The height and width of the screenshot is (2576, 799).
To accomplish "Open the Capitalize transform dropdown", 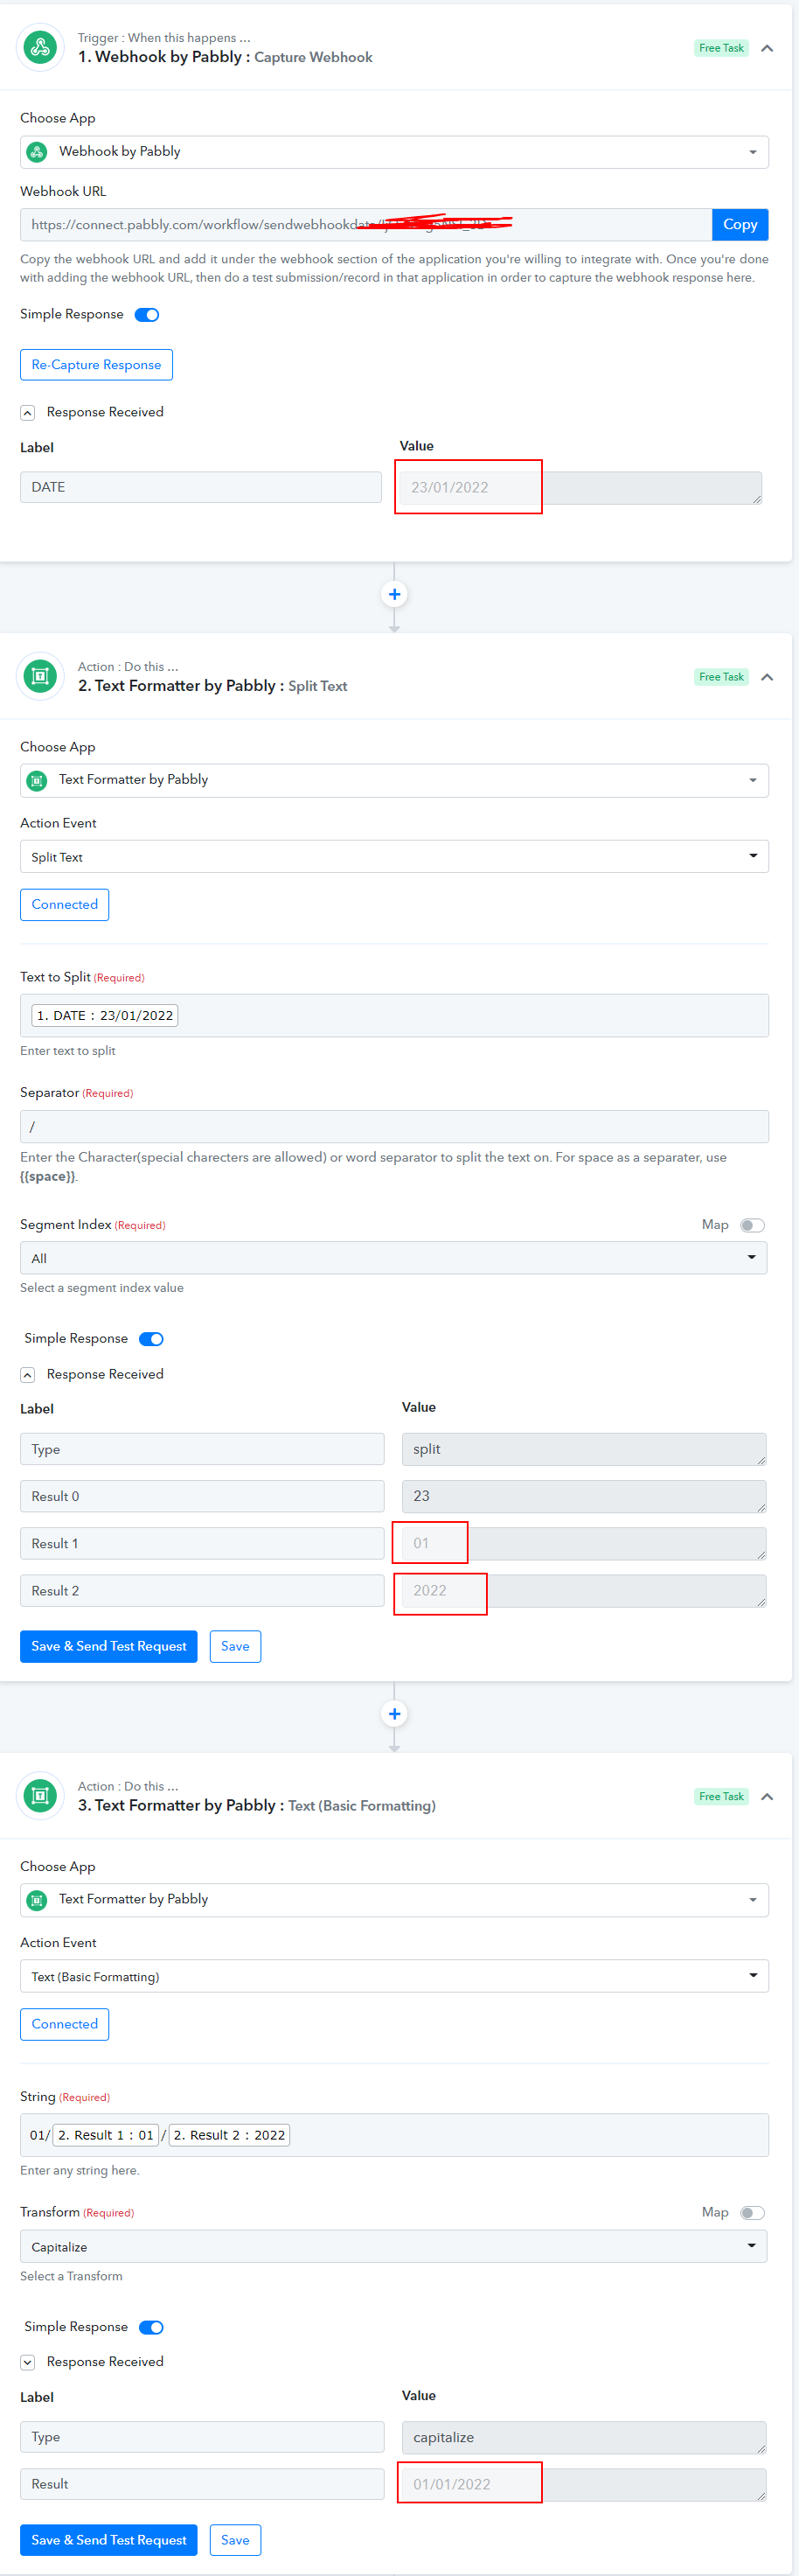I will click(x=394, y=2246).
